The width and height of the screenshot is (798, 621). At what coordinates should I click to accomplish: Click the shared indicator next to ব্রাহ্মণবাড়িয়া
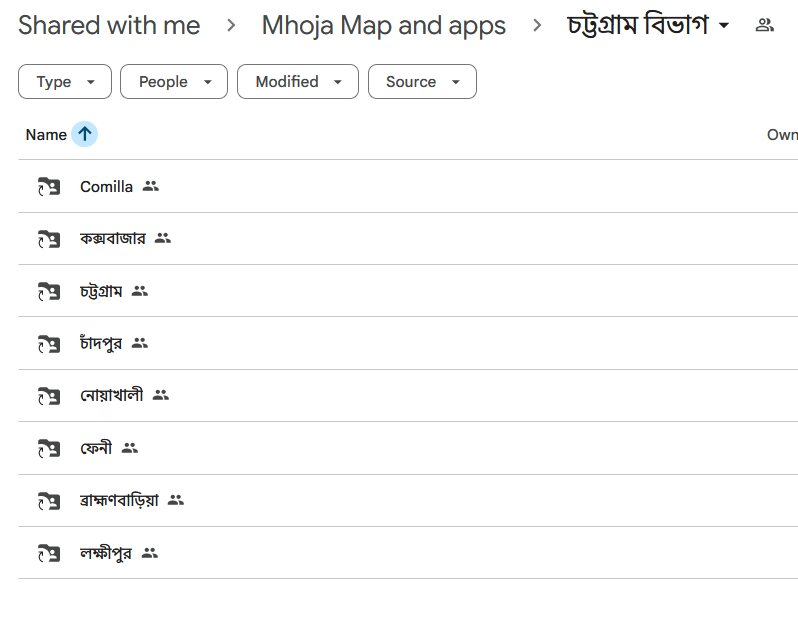tap(176, 500)
